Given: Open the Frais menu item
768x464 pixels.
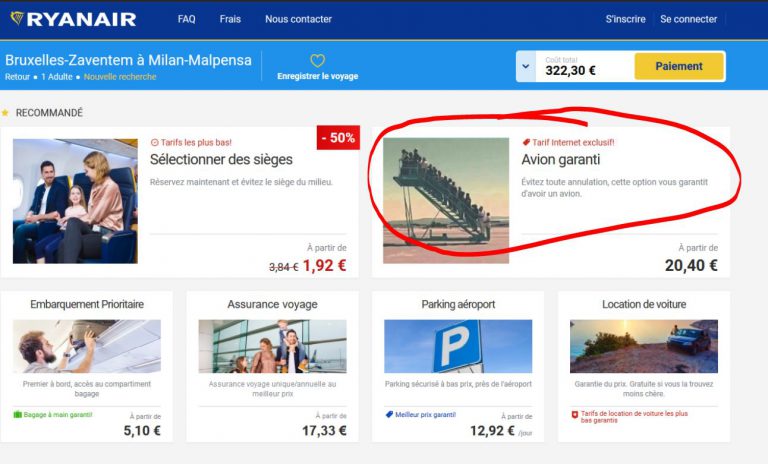Looking at the screenshot, I should coord(230,19).
